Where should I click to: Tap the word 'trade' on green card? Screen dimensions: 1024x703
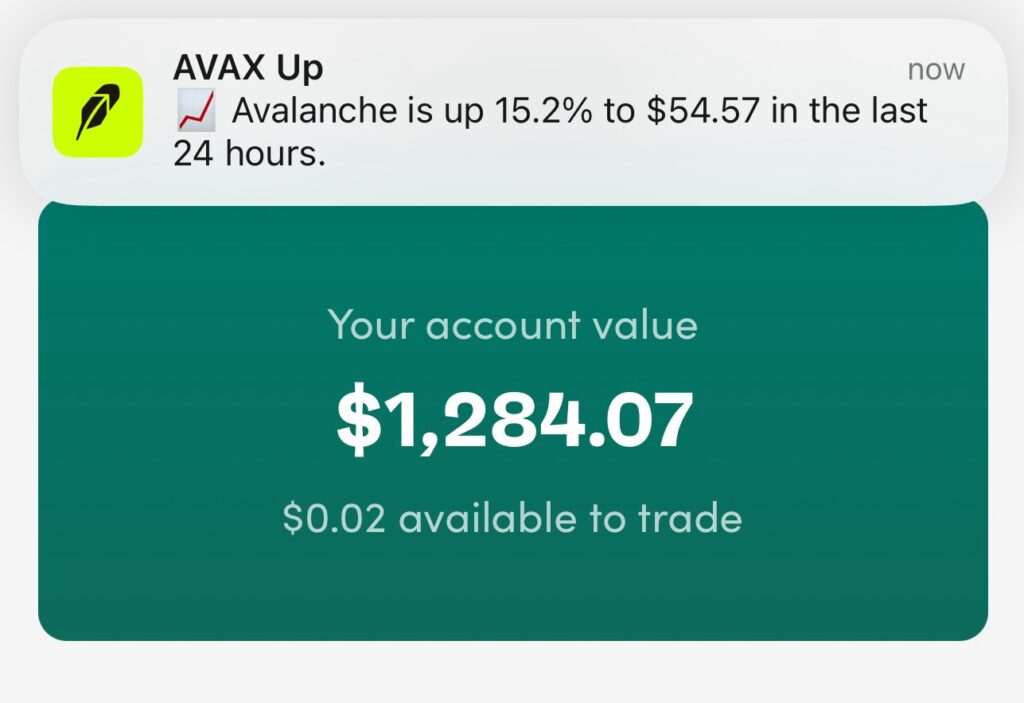pyautogui.click(x=690, y=518)
